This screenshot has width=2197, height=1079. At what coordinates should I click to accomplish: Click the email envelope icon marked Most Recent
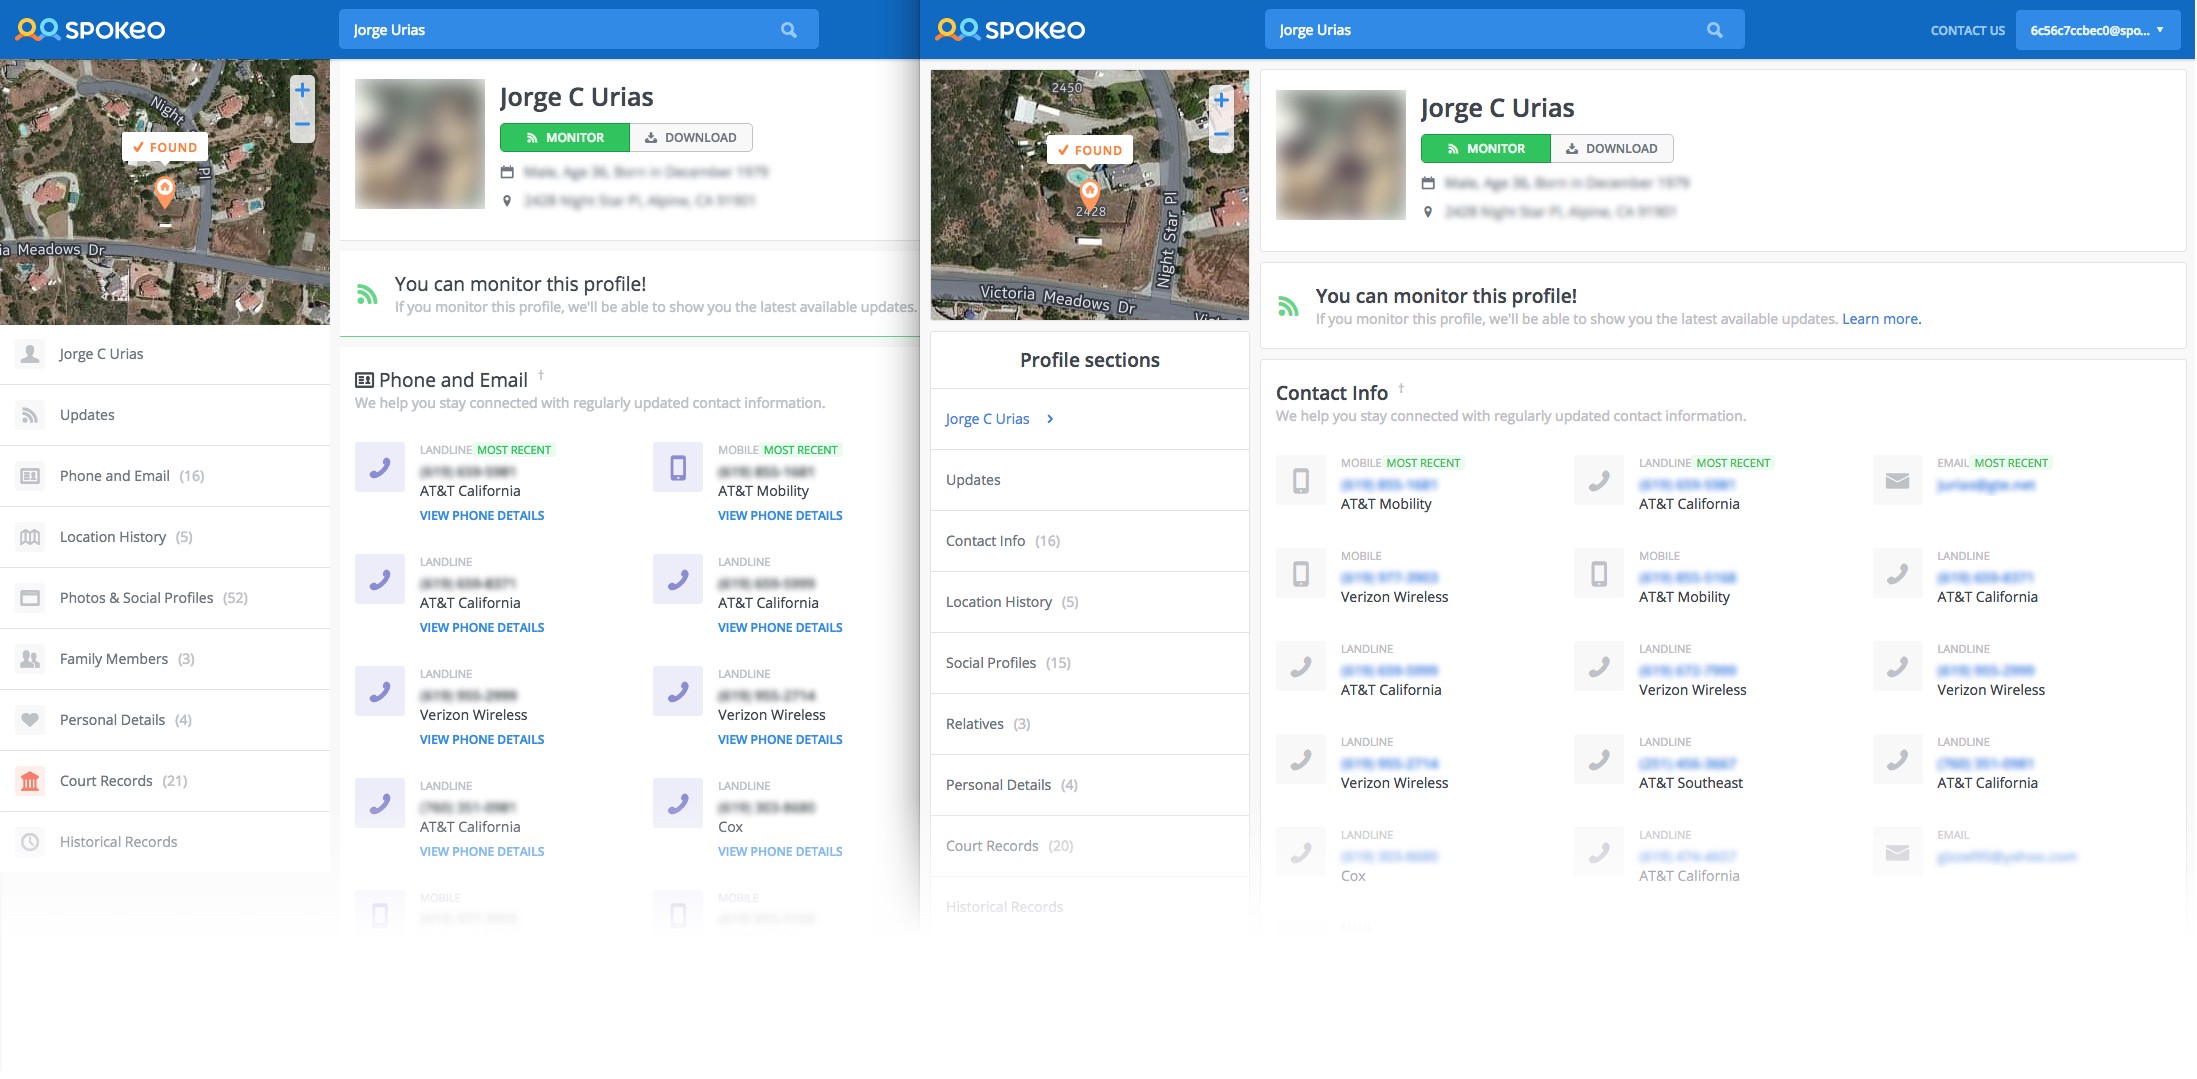click(x=1897, y=481)
